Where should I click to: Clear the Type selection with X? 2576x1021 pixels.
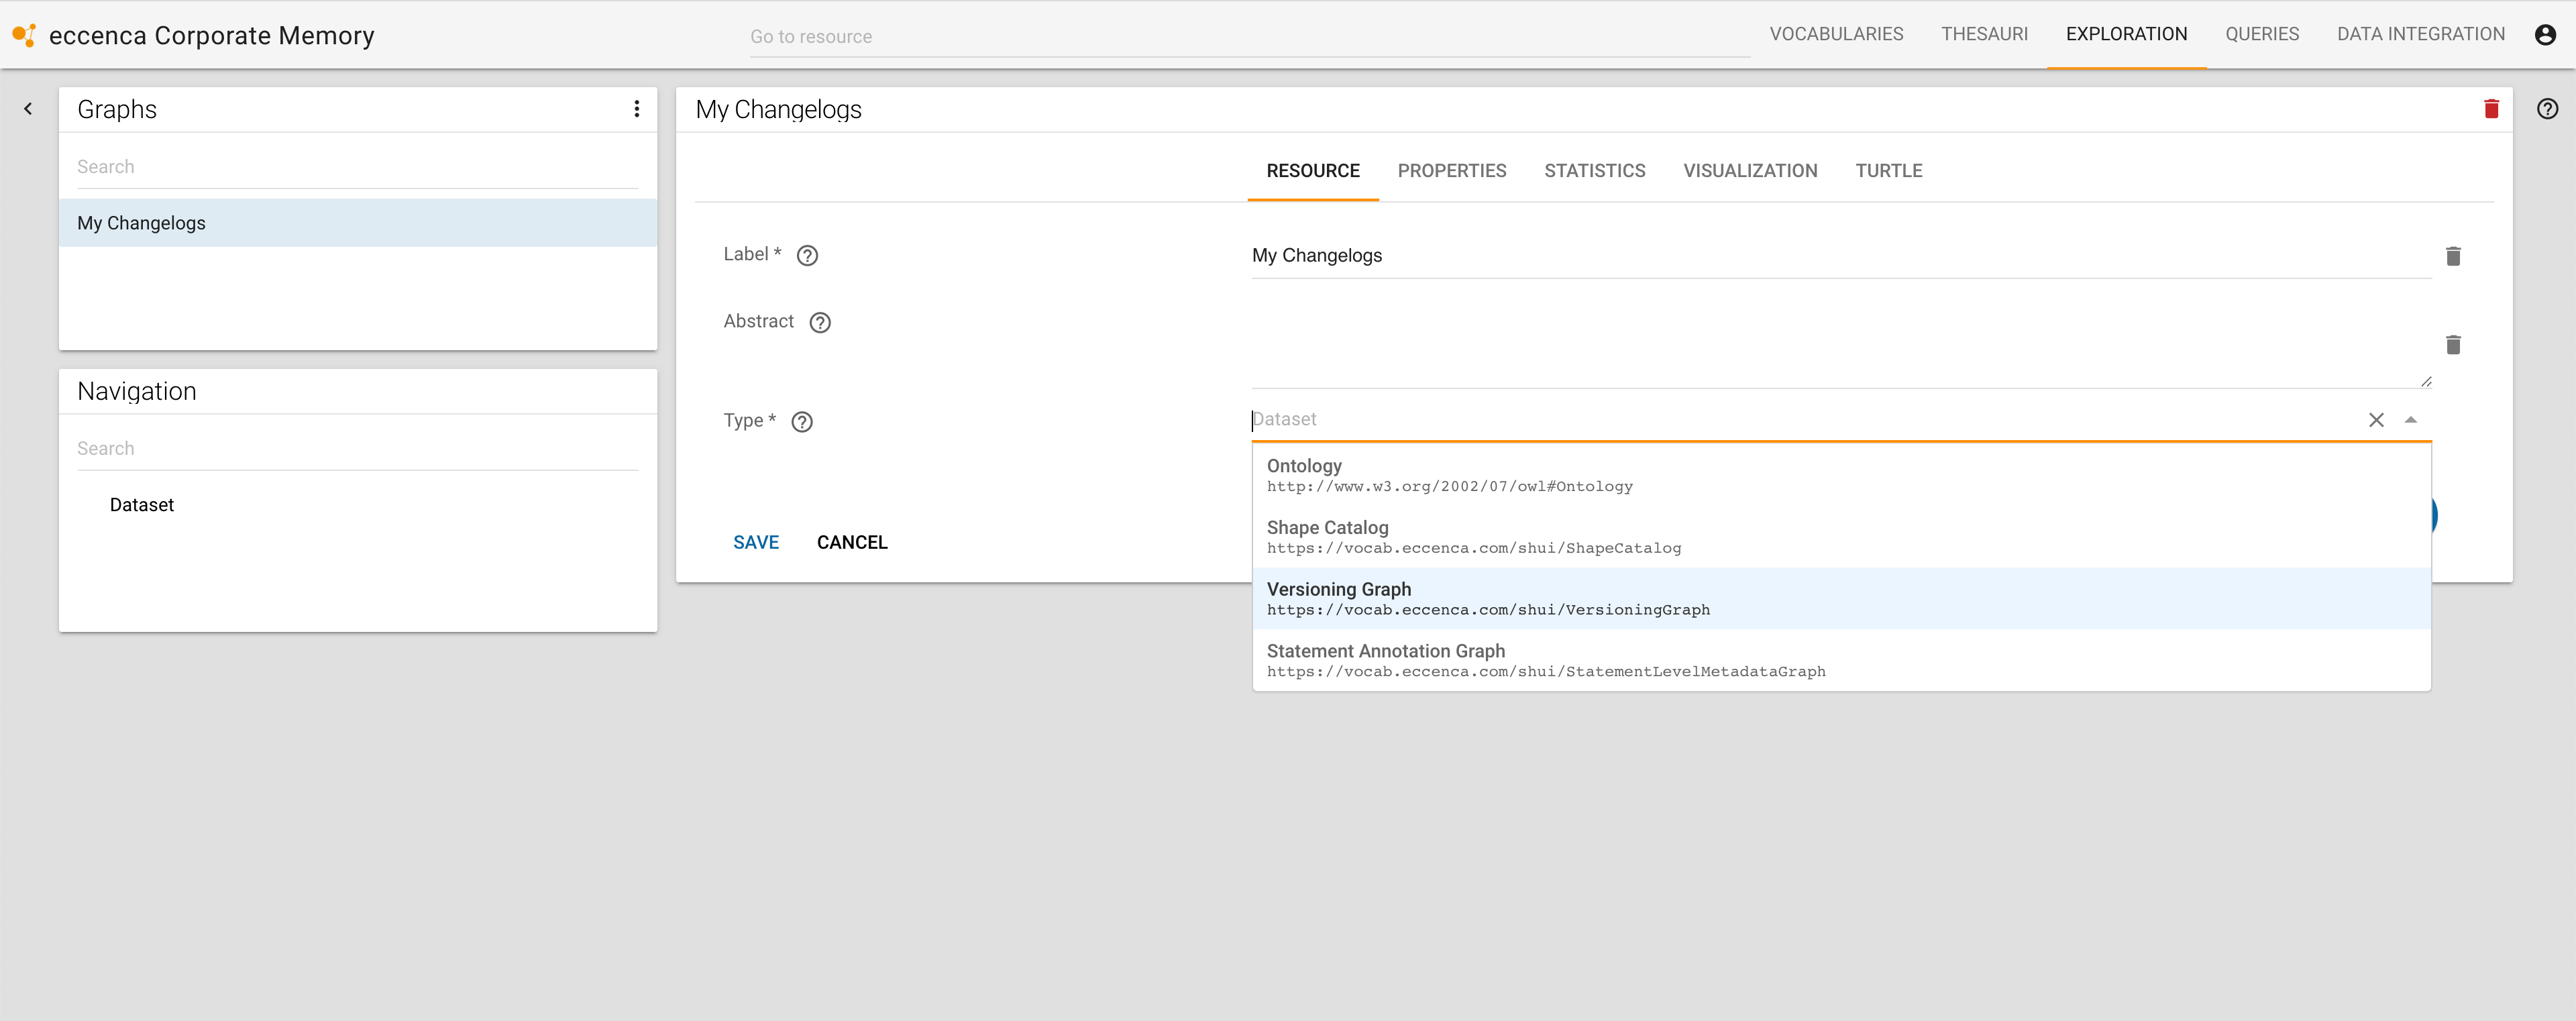[x=2375, y=420]
